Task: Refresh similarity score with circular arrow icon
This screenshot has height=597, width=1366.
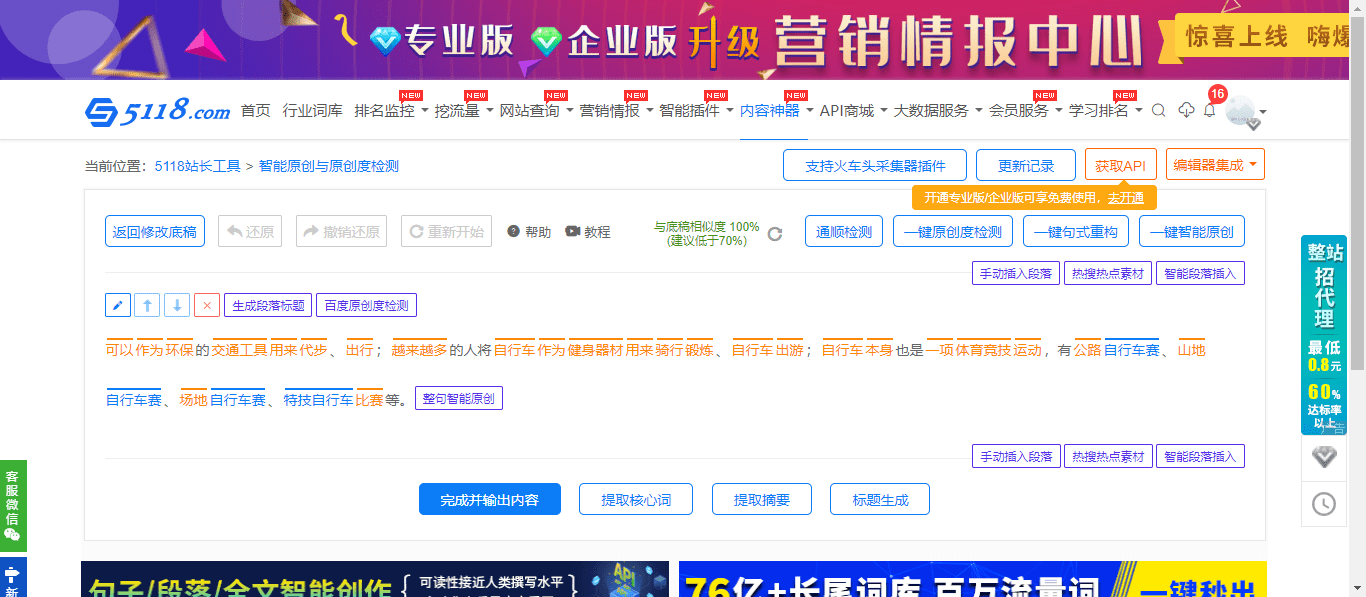Action: 775,234
